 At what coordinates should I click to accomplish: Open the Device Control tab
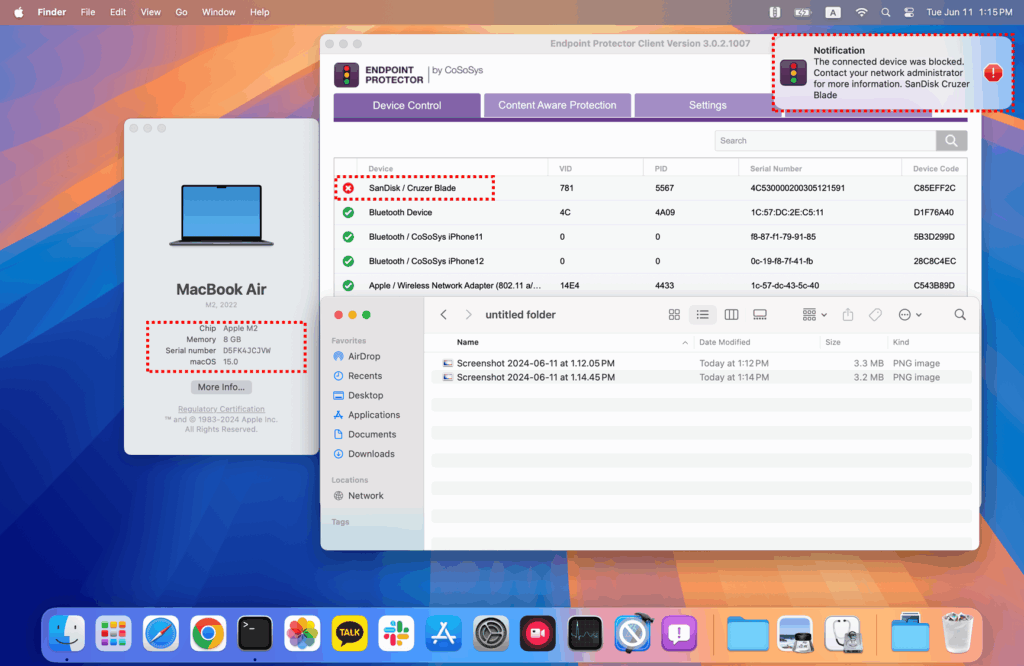407,105
